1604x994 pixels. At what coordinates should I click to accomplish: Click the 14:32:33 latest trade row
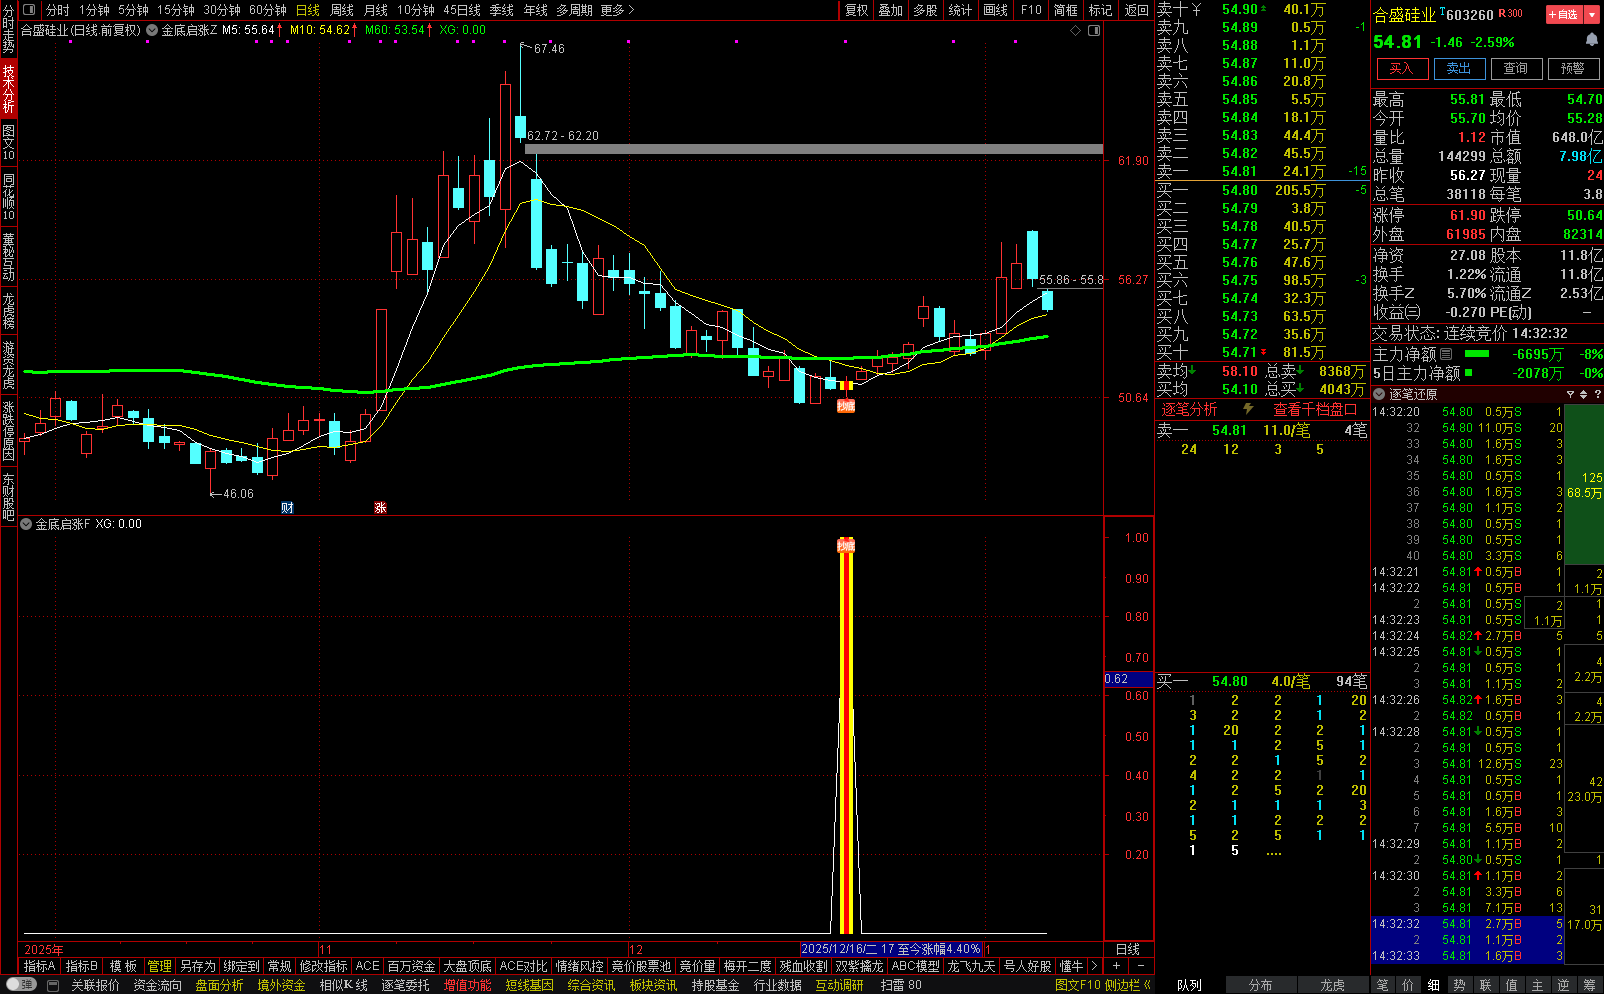(1467, 956)
